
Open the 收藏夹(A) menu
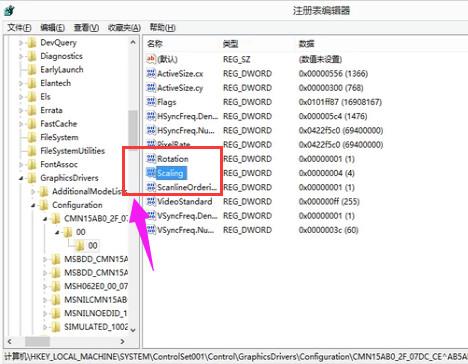124,27
